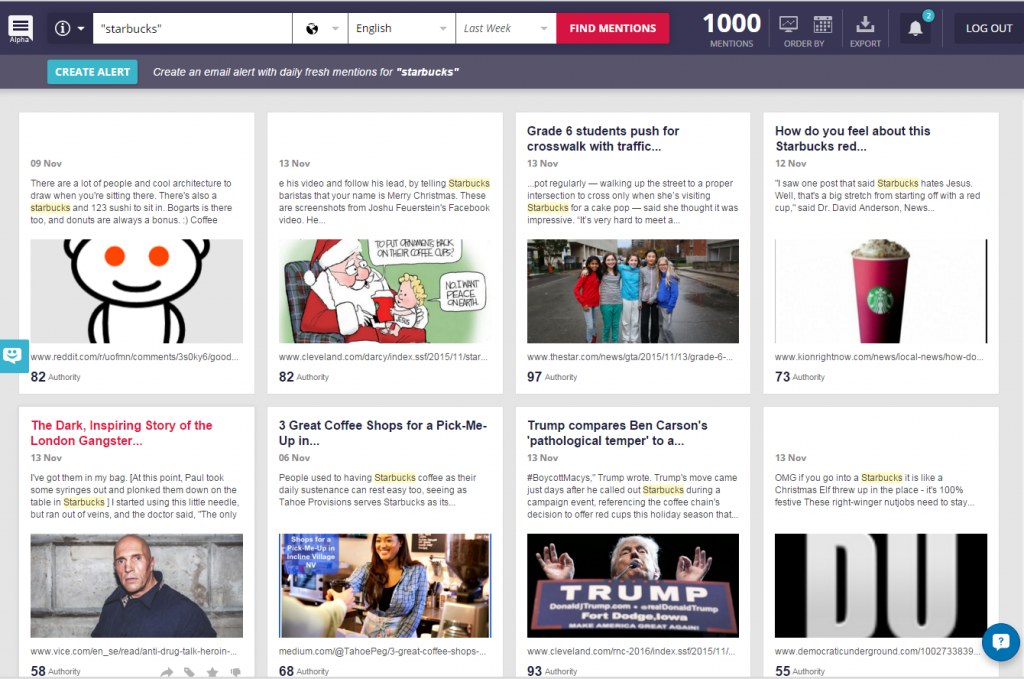The height and width of the screenshot is (679, 1024).
Task: Click the www.thestar.com source URL
Action: [x=630, y=357]
